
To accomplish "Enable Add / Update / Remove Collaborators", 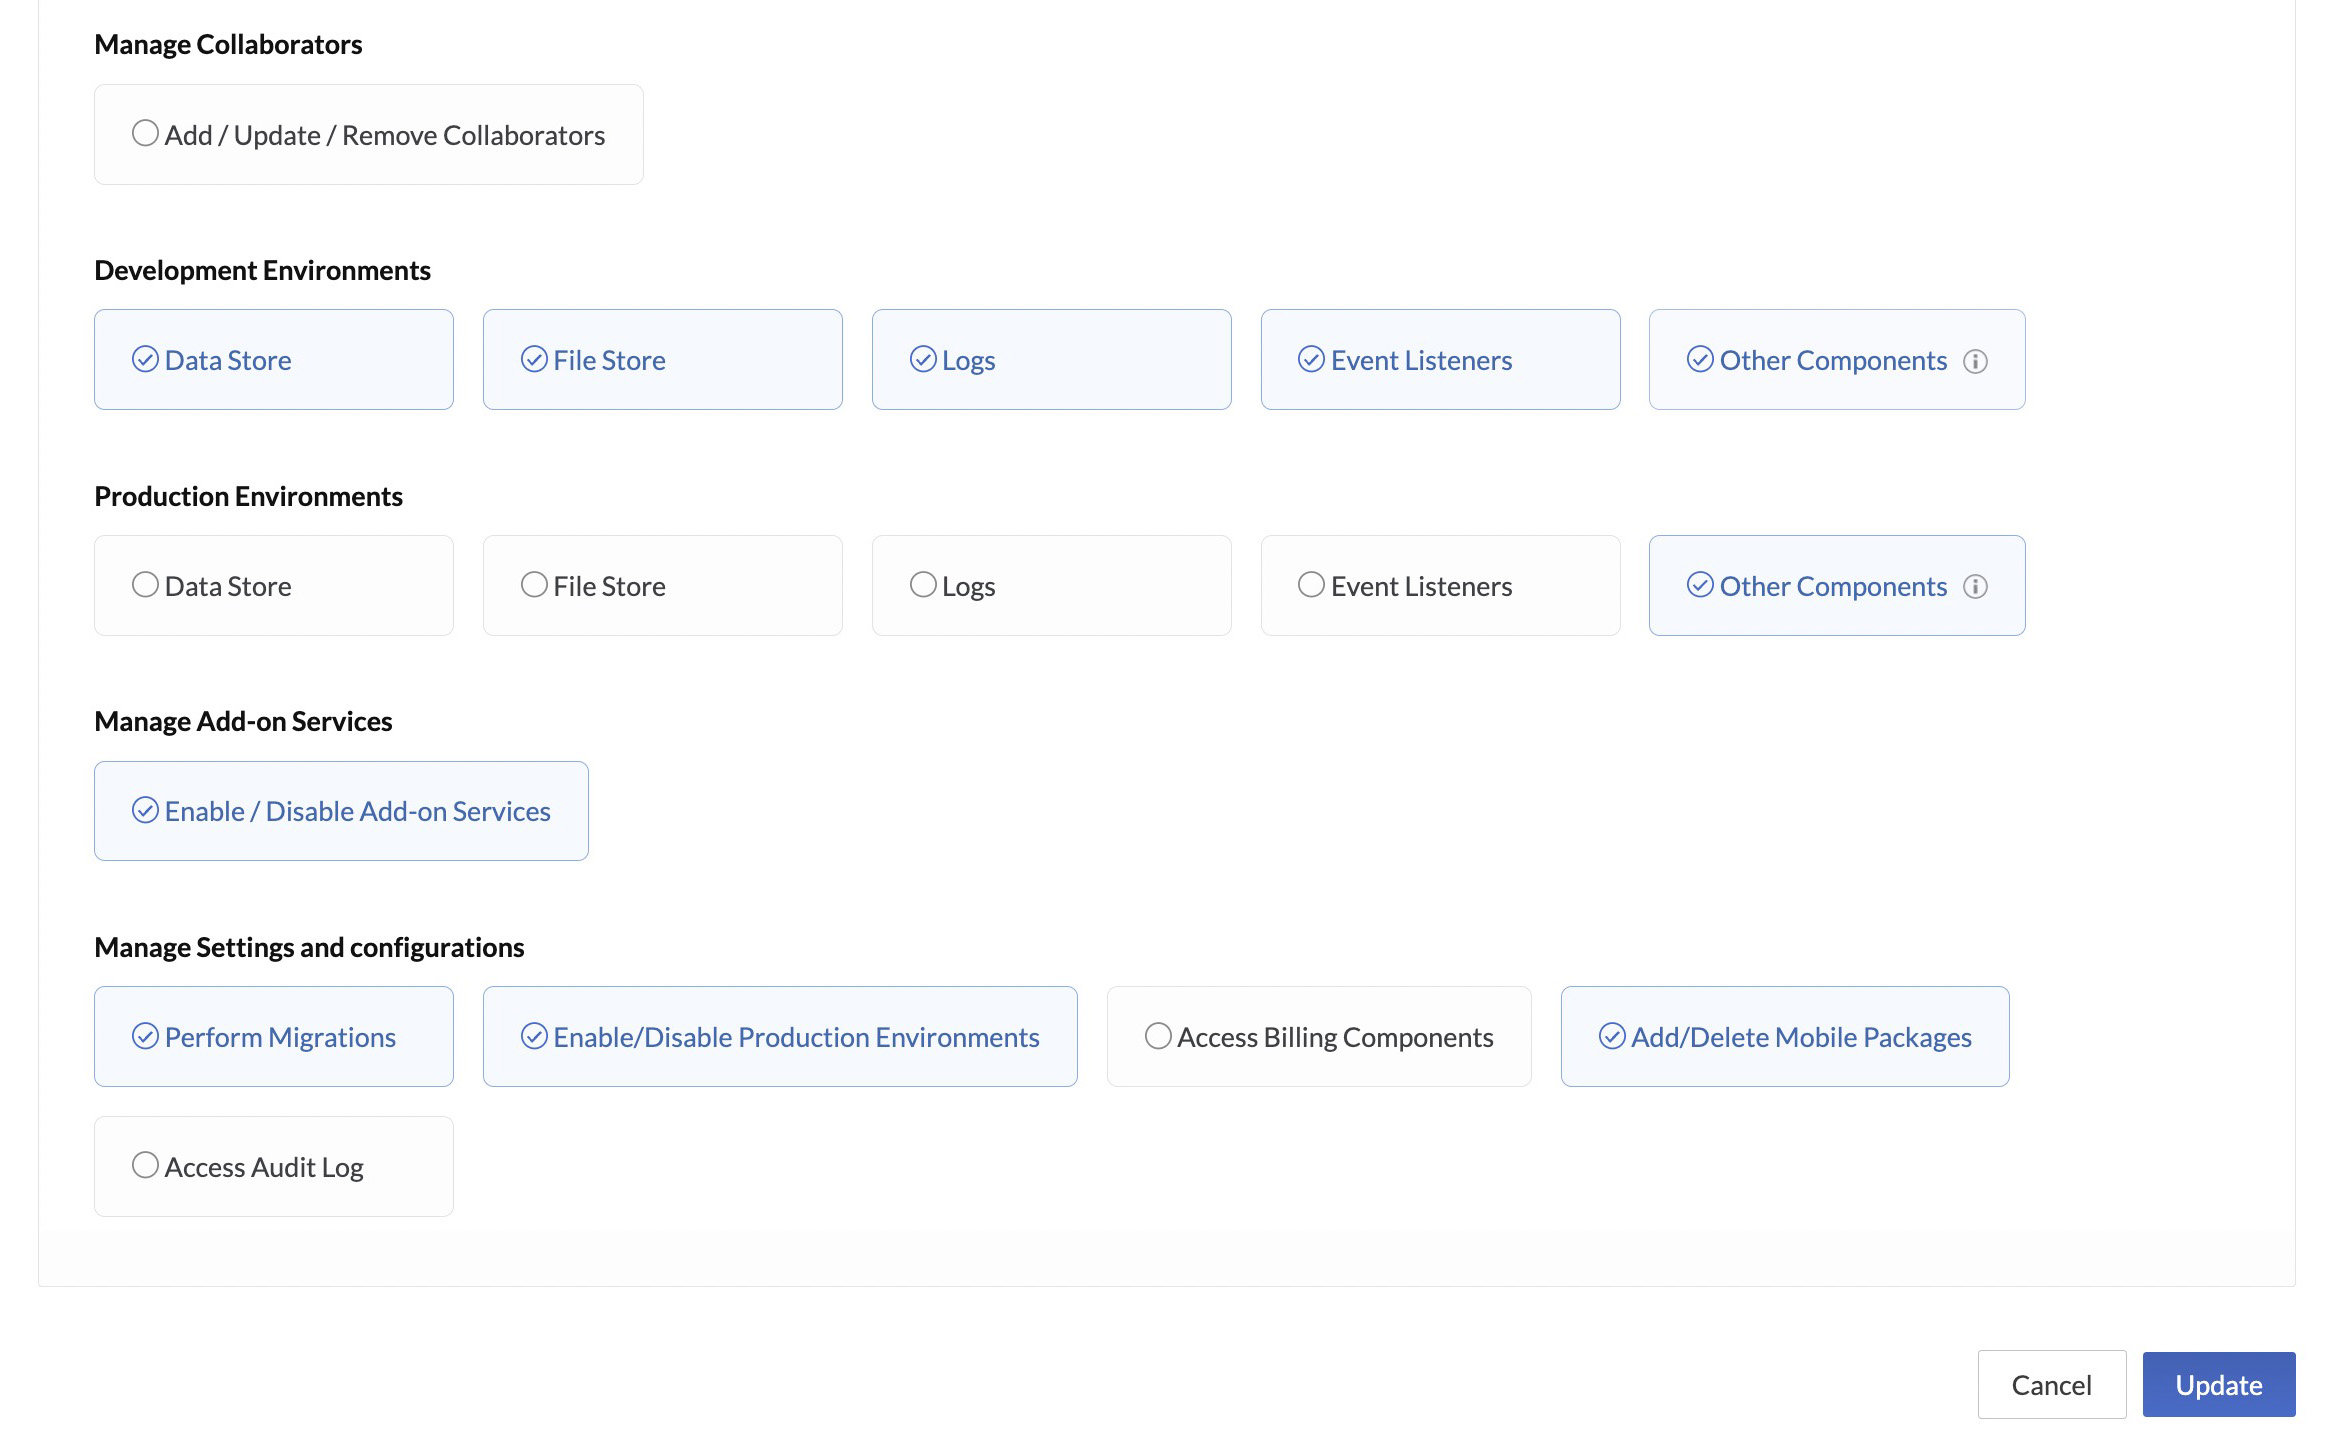I will (145, 134).
